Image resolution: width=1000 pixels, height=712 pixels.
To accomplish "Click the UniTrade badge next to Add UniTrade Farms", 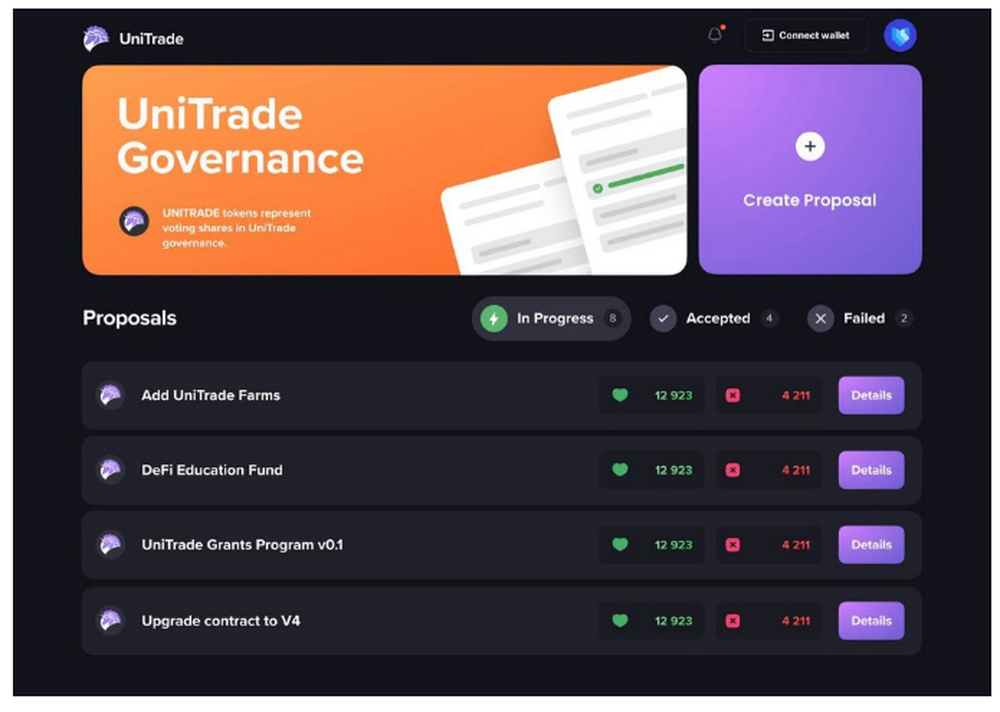I will [x=110, y=395].
